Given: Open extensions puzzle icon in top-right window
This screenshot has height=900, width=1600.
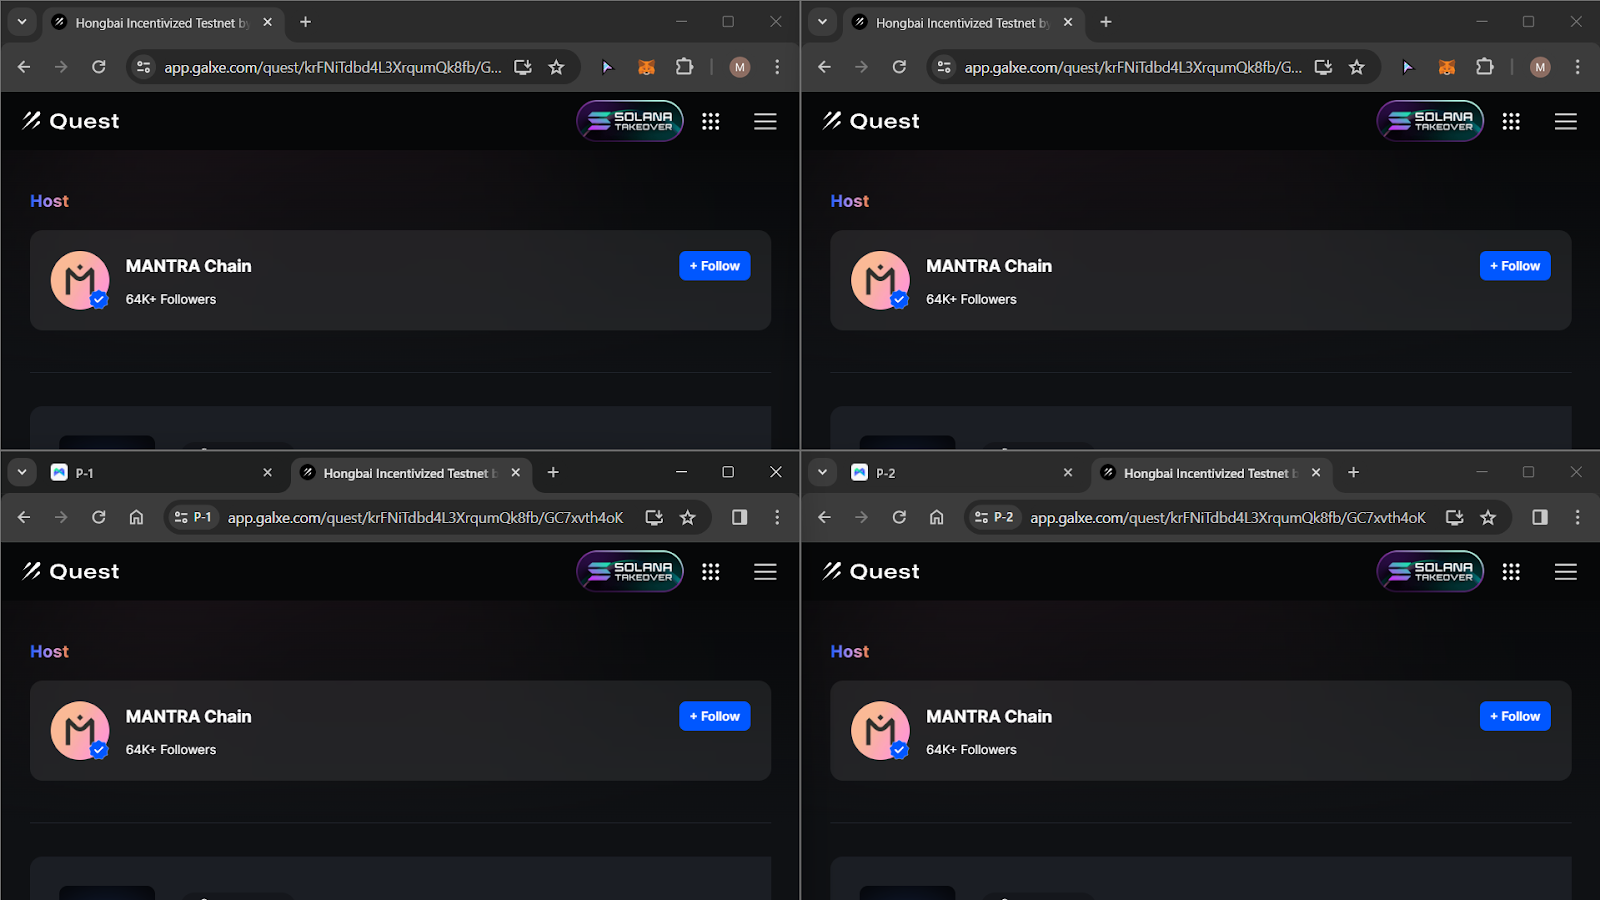Looking at the screenshot, I should pyautogui.click(x=1485, y=67).
